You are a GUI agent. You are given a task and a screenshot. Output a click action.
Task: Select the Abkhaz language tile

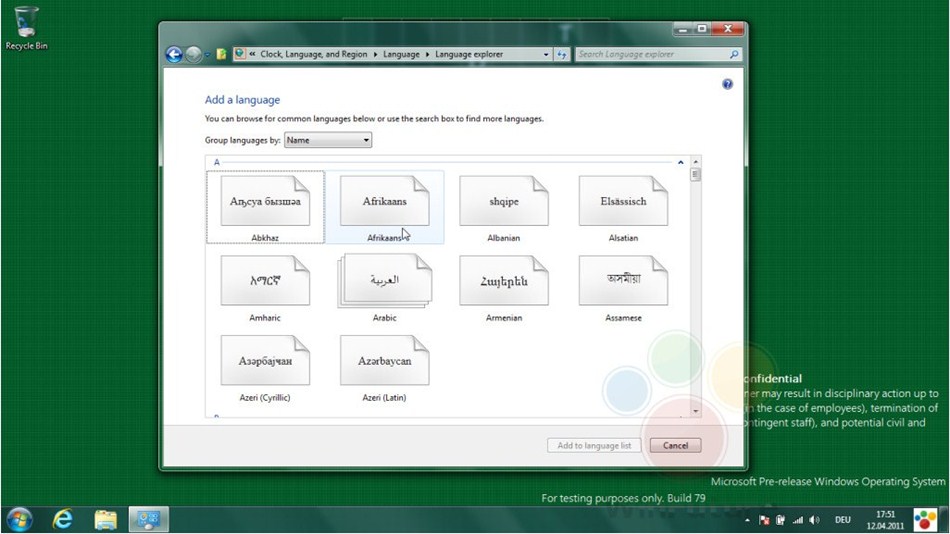[265, 207]
